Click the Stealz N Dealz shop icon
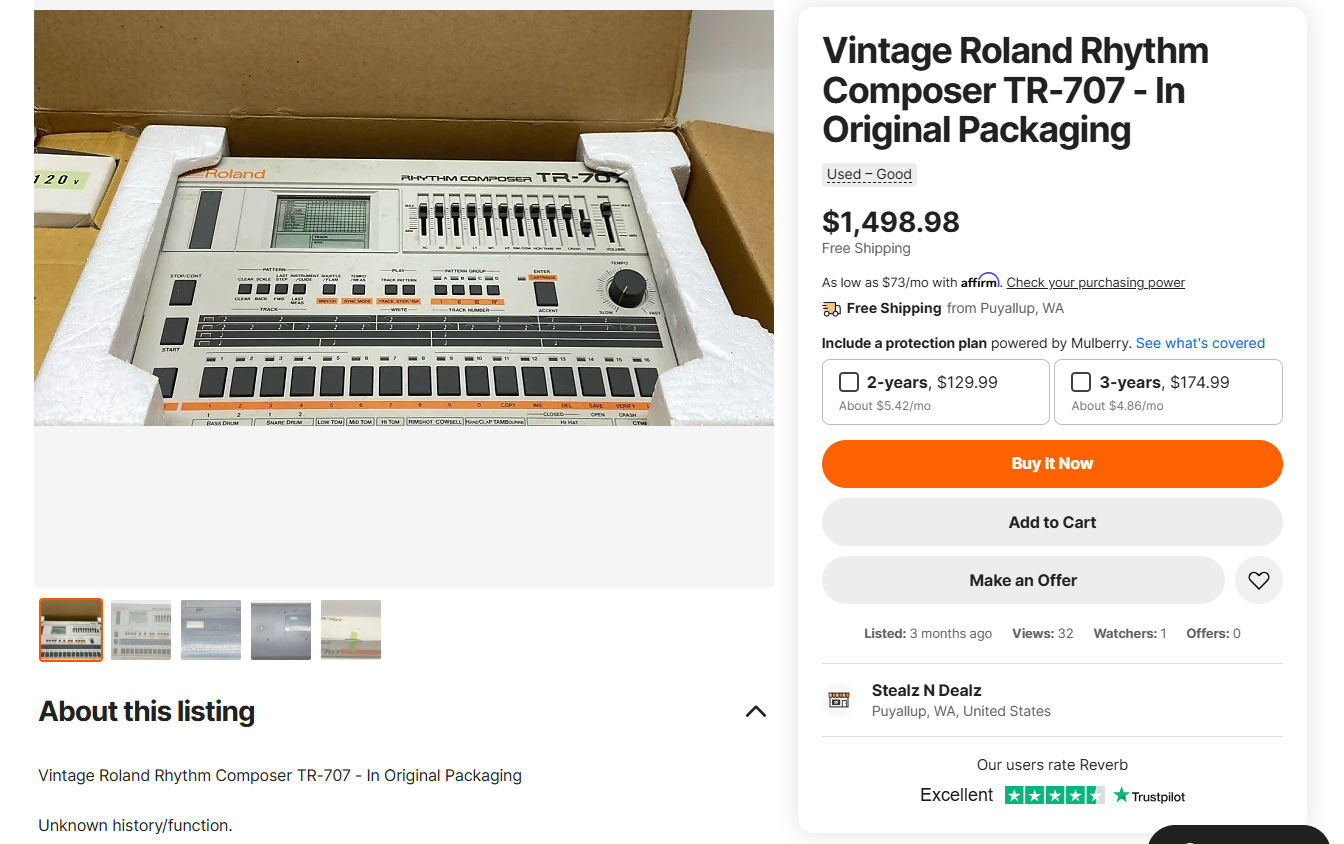Viewport: 1344px width, 844px height. [x=839, y=700]
